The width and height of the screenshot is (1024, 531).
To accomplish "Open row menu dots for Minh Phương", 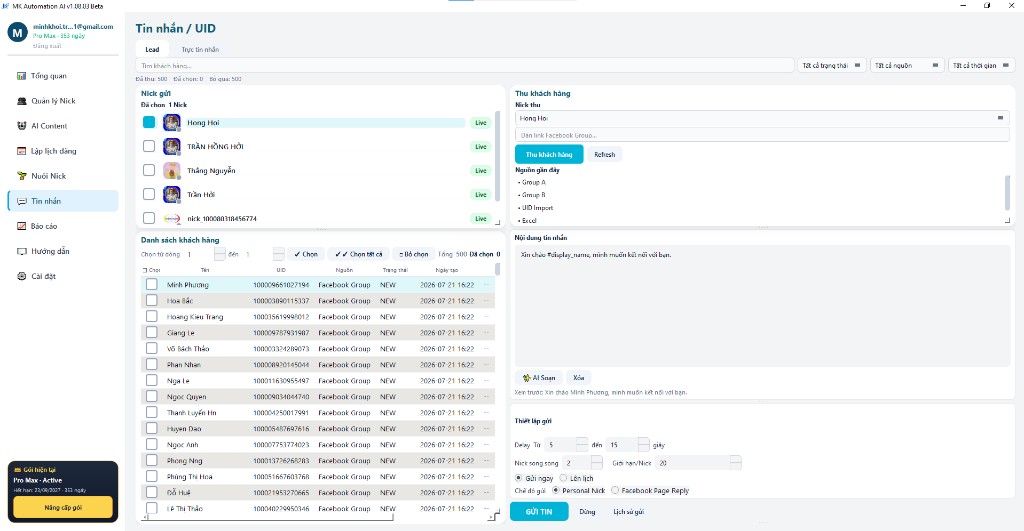I will (486, 285).
